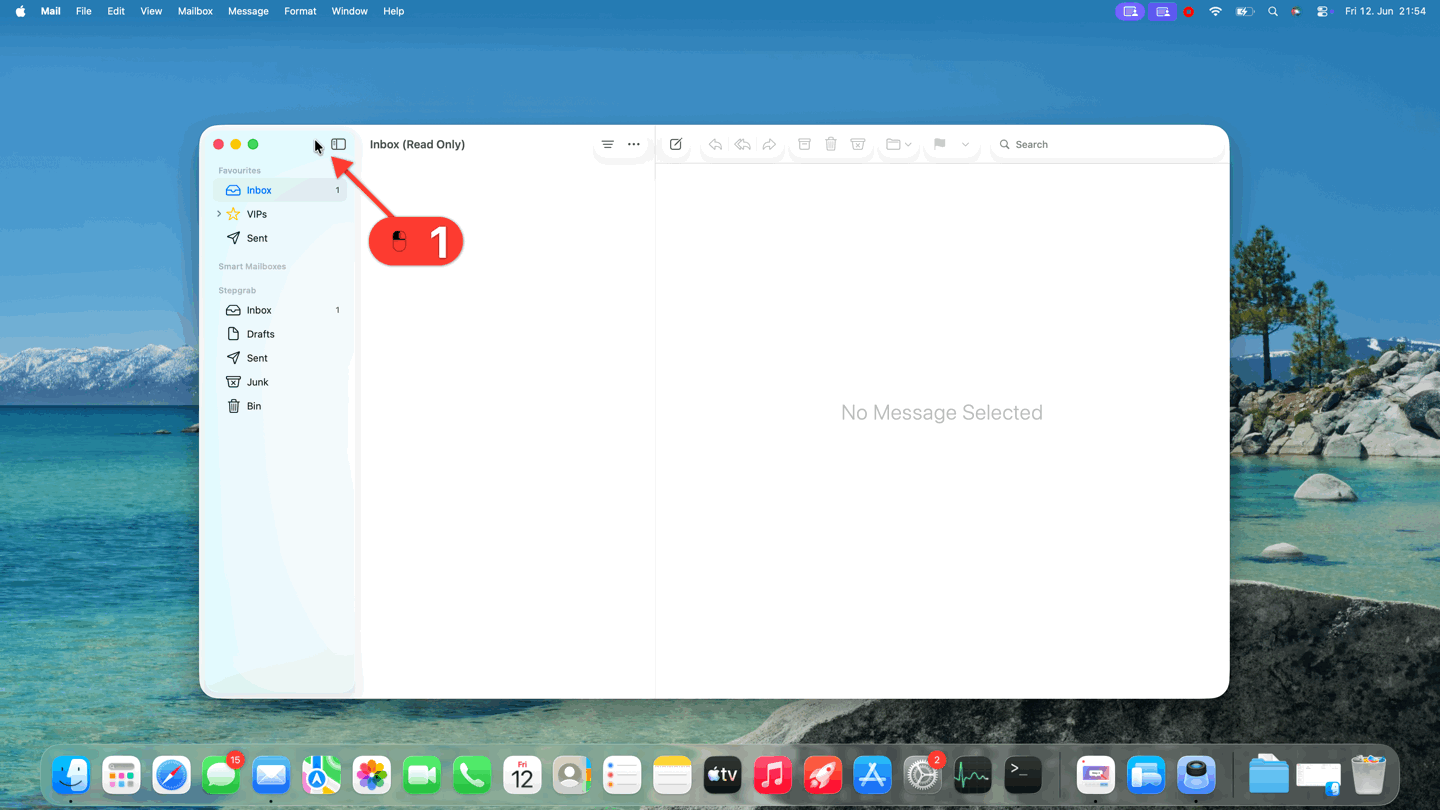Viewport: 1440px width, 810px height.
Task: Move selected message to Junk
Action: (x=858, y=144)
